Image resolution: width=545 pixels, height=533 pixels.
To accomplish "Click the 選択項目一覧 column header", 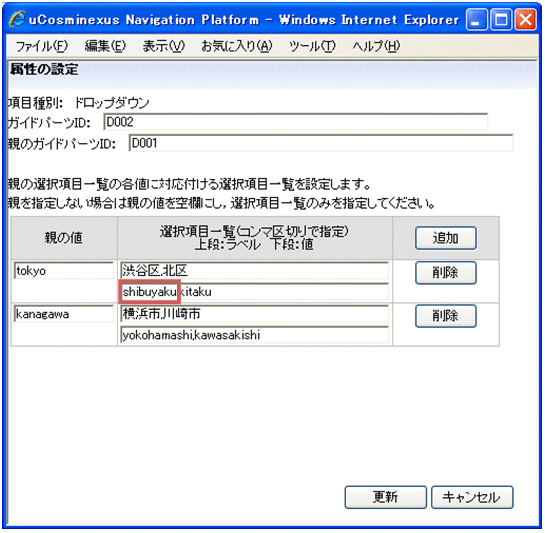I will click(x=254, y=238).
